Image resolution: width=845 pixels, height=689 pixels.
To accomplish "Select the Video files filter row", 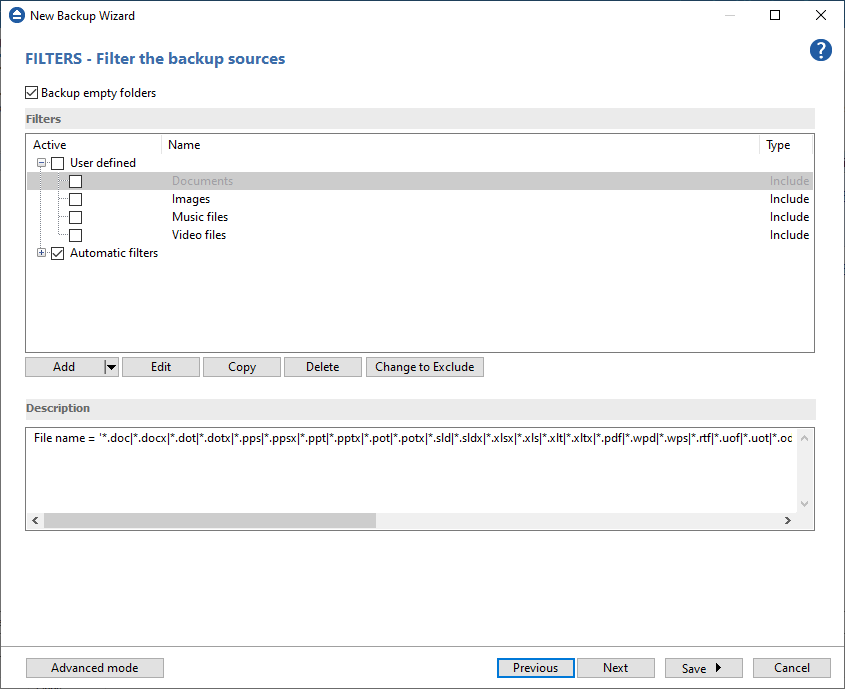I will pyautogui.click(x=420, y=235).
